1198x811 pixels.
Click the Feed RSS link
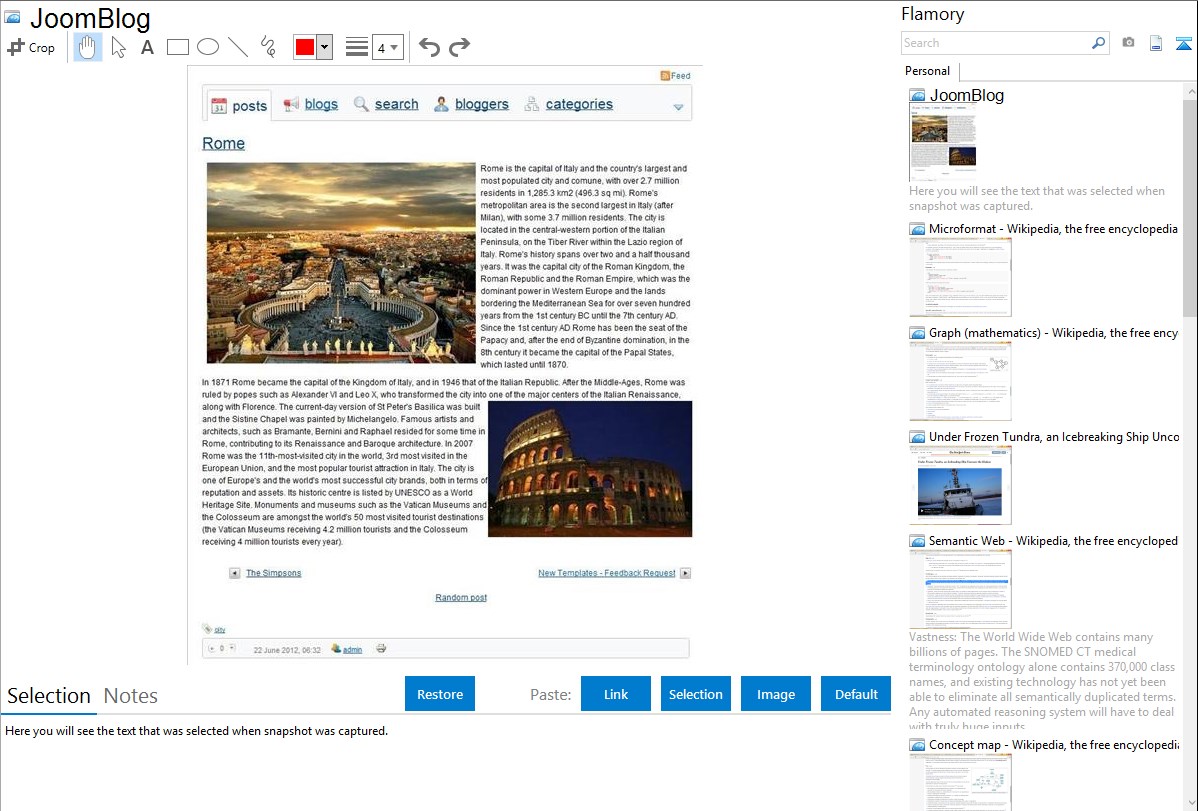point(675,76)
